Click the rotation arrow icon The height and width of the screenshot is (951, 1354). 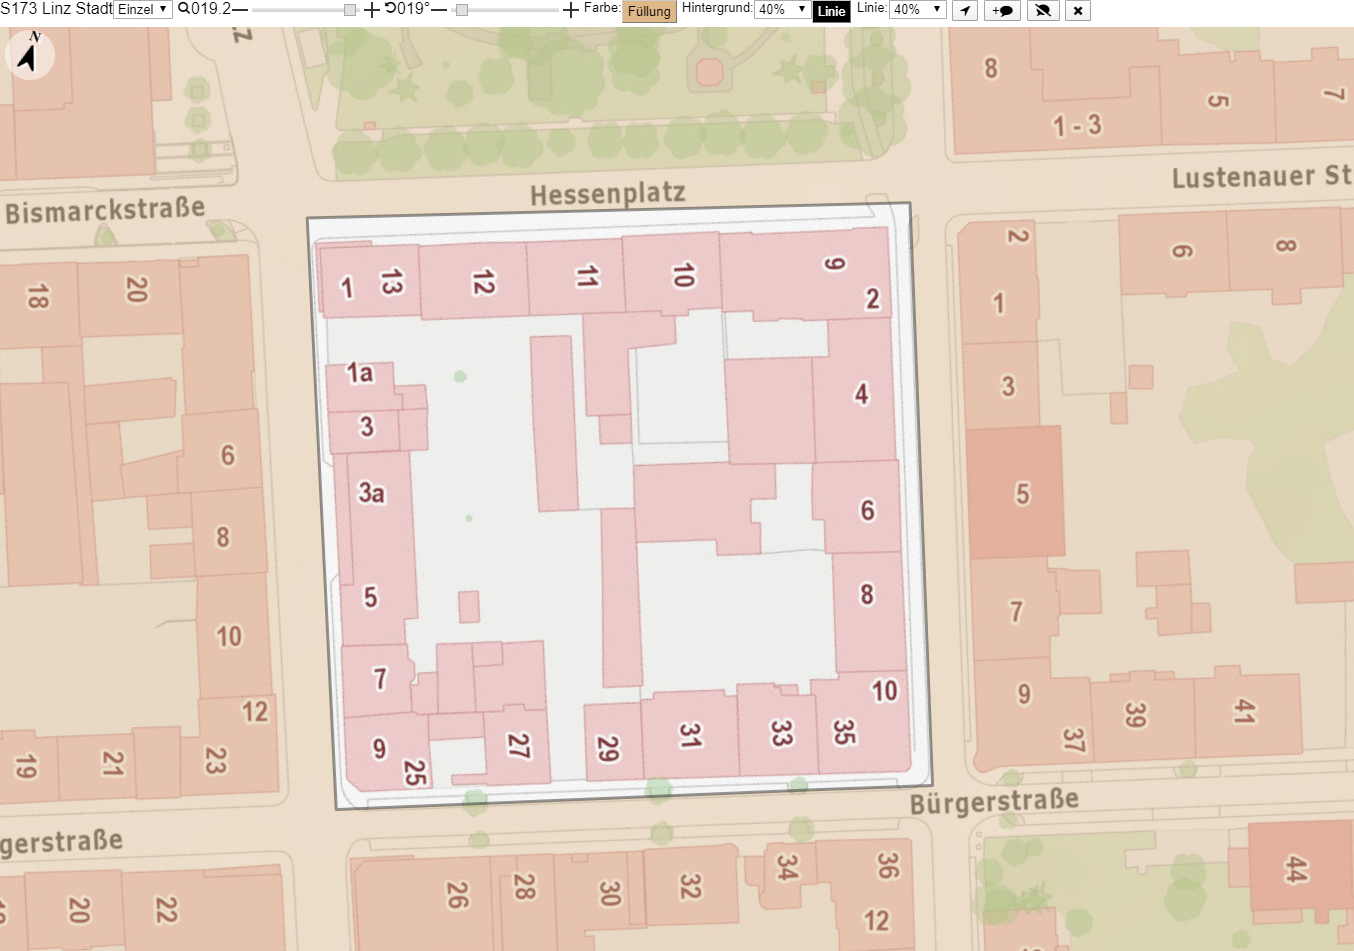click(x=390, y=9)
